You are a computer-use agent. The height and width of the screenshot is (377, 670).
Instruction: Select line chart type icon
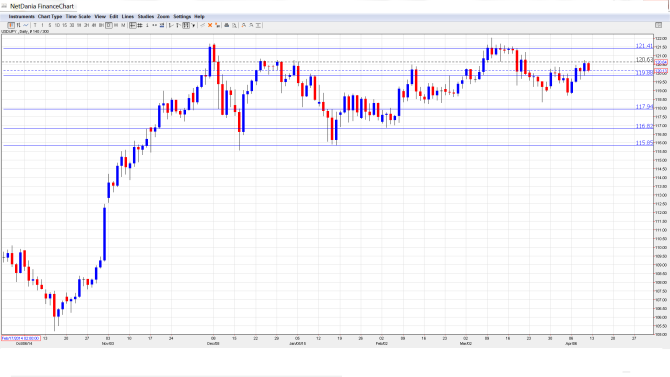[26, 25]
